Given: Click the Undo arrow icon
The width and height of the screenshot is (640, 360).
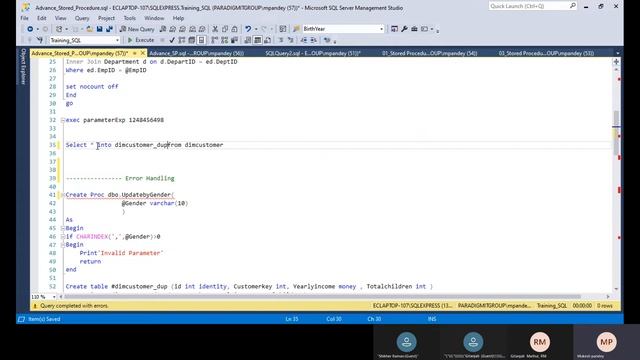Looking at the screenshot, I should [x=248, y=29].
